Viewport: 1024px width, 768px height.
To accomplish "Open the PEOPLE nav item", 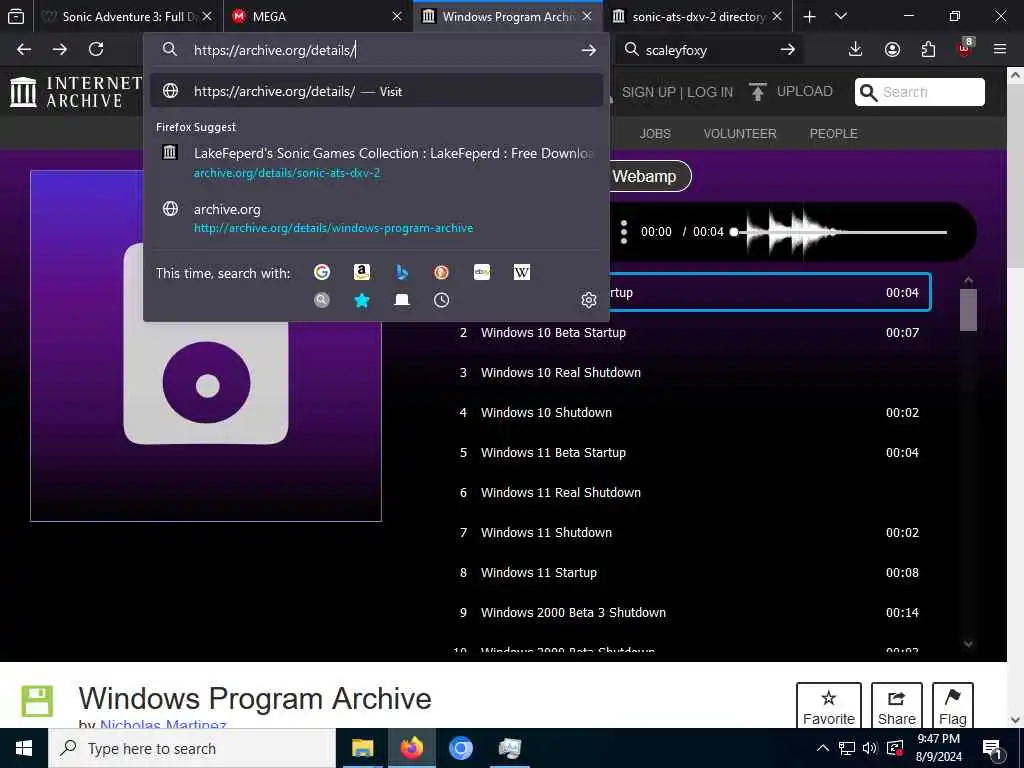I will pos(833,134).
